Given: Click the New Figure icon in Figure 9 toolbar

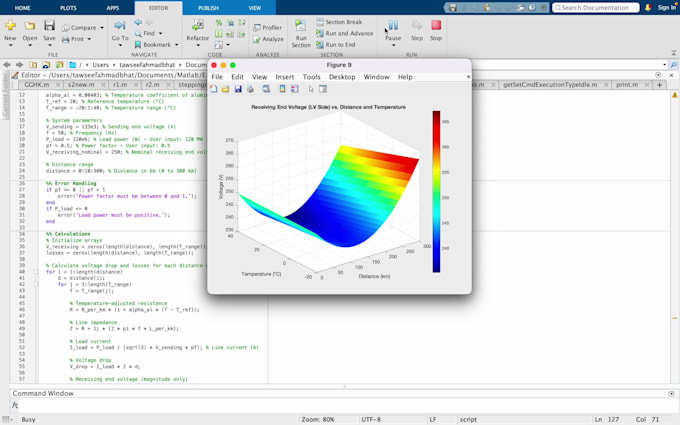Looking at the screenshot, I should pyautogui.click(x=215, y=89).
